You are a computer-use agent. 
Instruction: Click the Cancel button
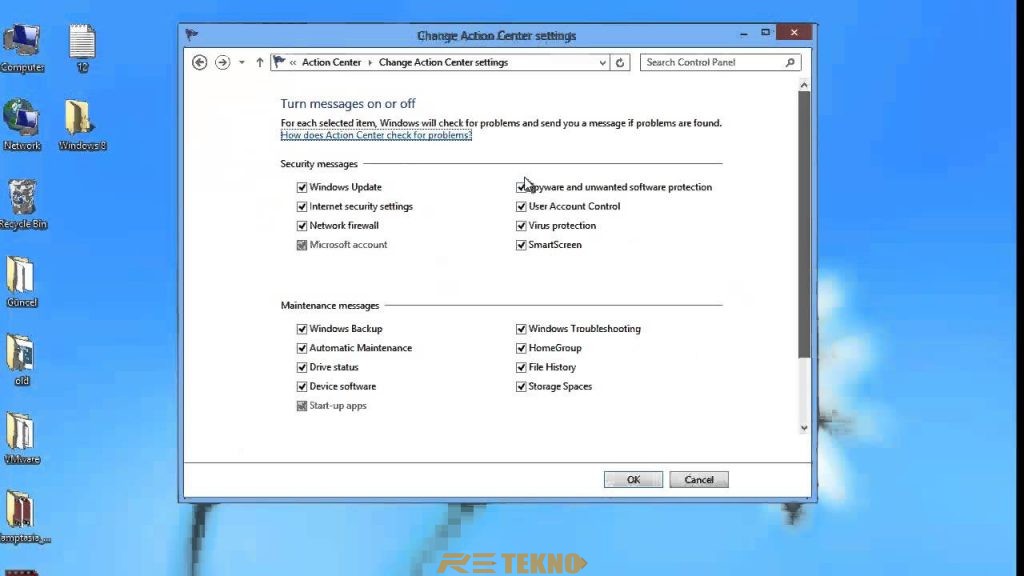[699, 479]
